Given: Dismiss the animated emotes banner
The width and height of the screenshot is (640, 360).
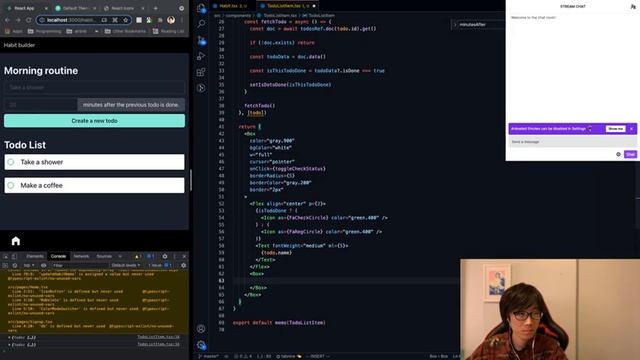Looking at the screenshot, I should pyautogui.click(x=631, y=129).
